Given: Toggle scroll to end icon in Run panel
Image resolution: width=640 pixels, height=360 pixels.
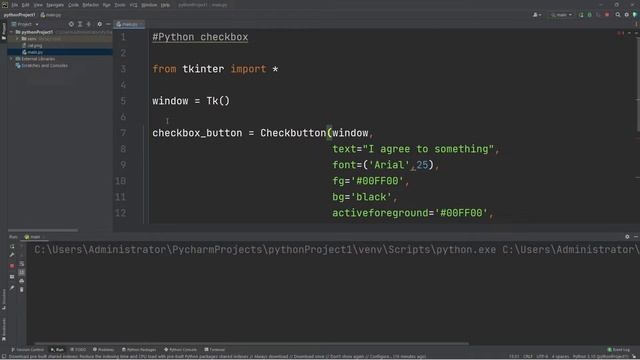Looking at the screenshot, I should pyautogui.click(x=22, y=272).
